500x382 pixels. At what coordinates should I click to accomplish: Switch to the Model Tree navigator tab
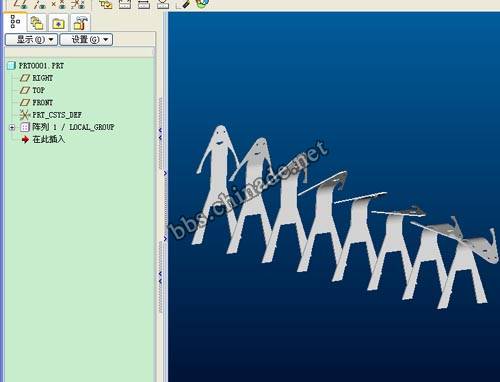[x=15, y=22]
